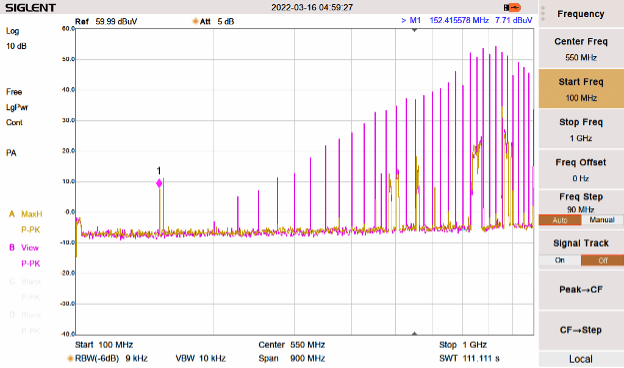Click the Stop 1 GHz label below graph
The image size is (624, 368).
click(463, 345)
